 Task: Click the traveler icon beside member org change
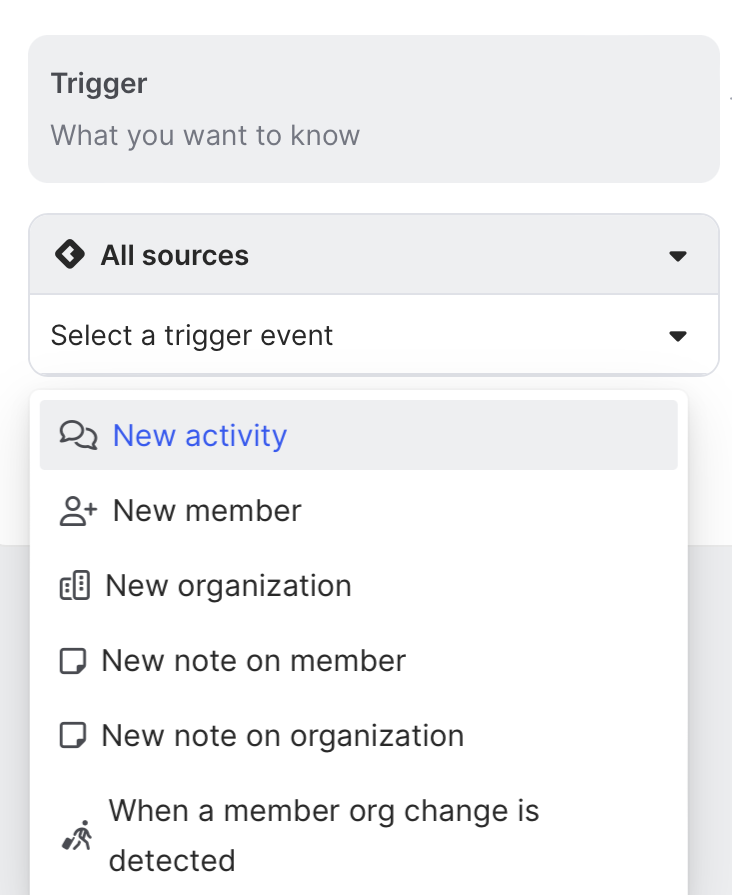coord(76,835)
